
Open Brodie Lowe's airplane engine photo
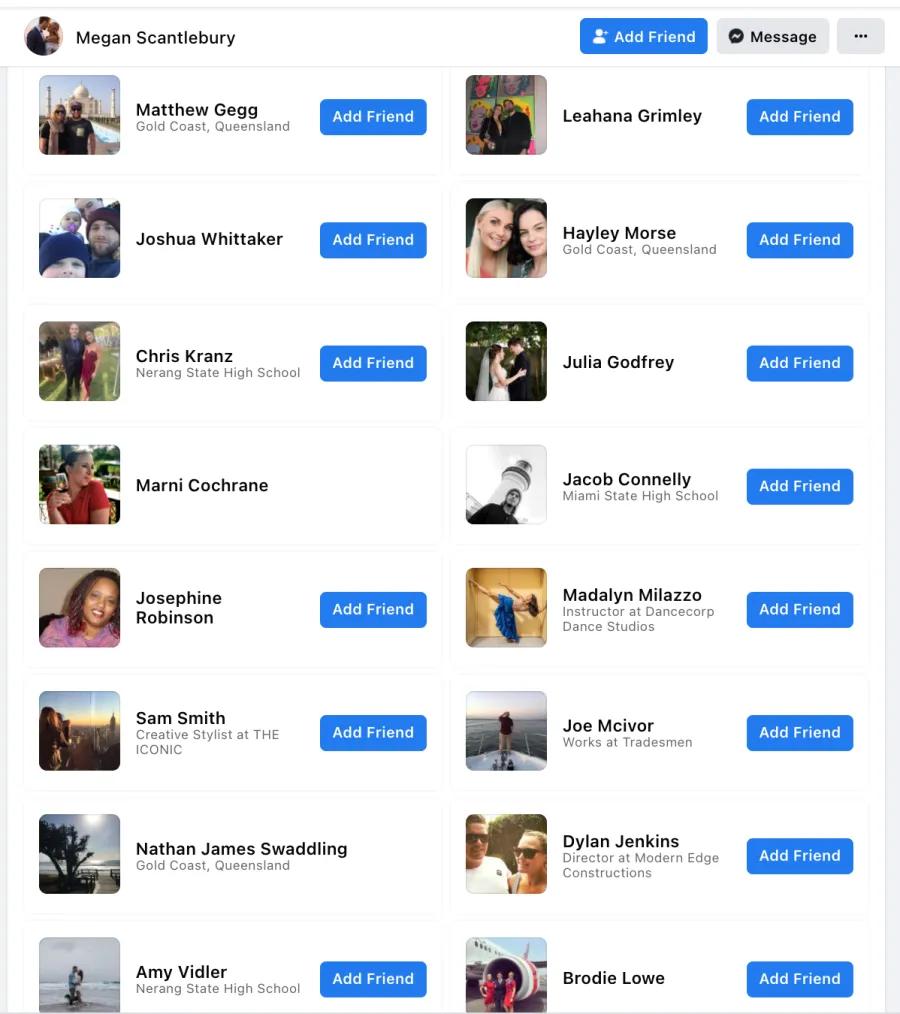pyautogui.click(x=506, y=975)
